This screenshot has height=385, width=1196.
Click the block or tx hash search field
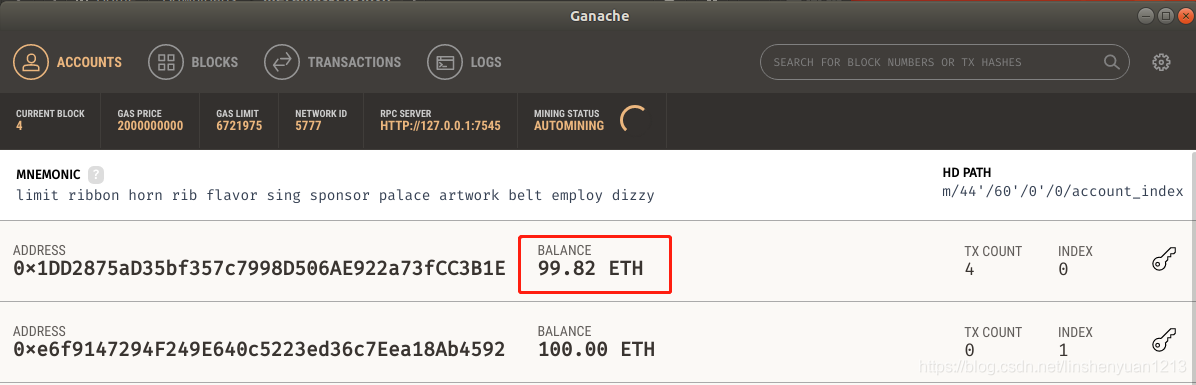(x=944, y=62)
